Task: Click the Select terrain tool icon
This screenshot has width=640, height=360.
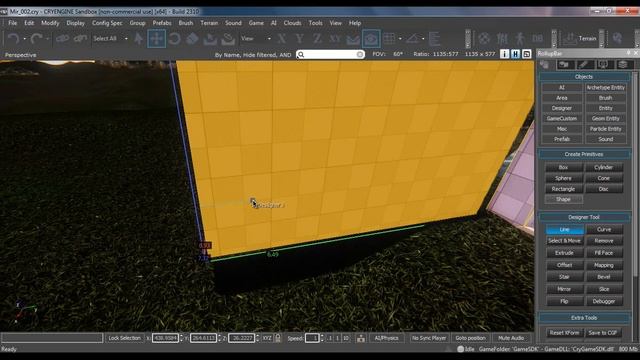Action: pyautogui.click(x=210, y=39)
